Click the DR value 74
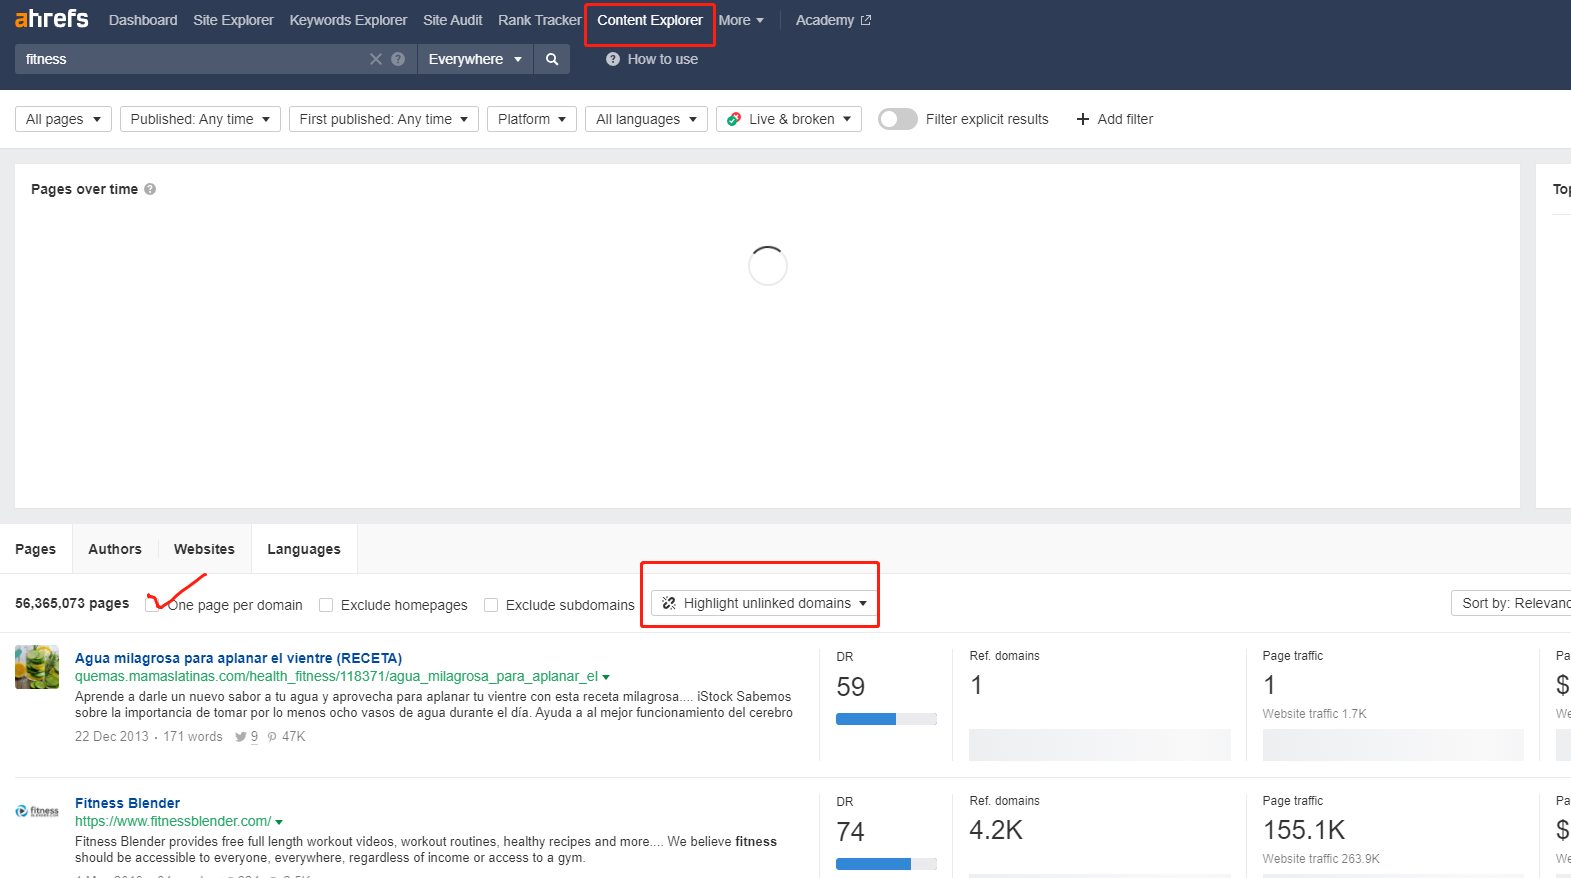The width and height of the screenshot is (1571, 878). [x=851, y=832]
